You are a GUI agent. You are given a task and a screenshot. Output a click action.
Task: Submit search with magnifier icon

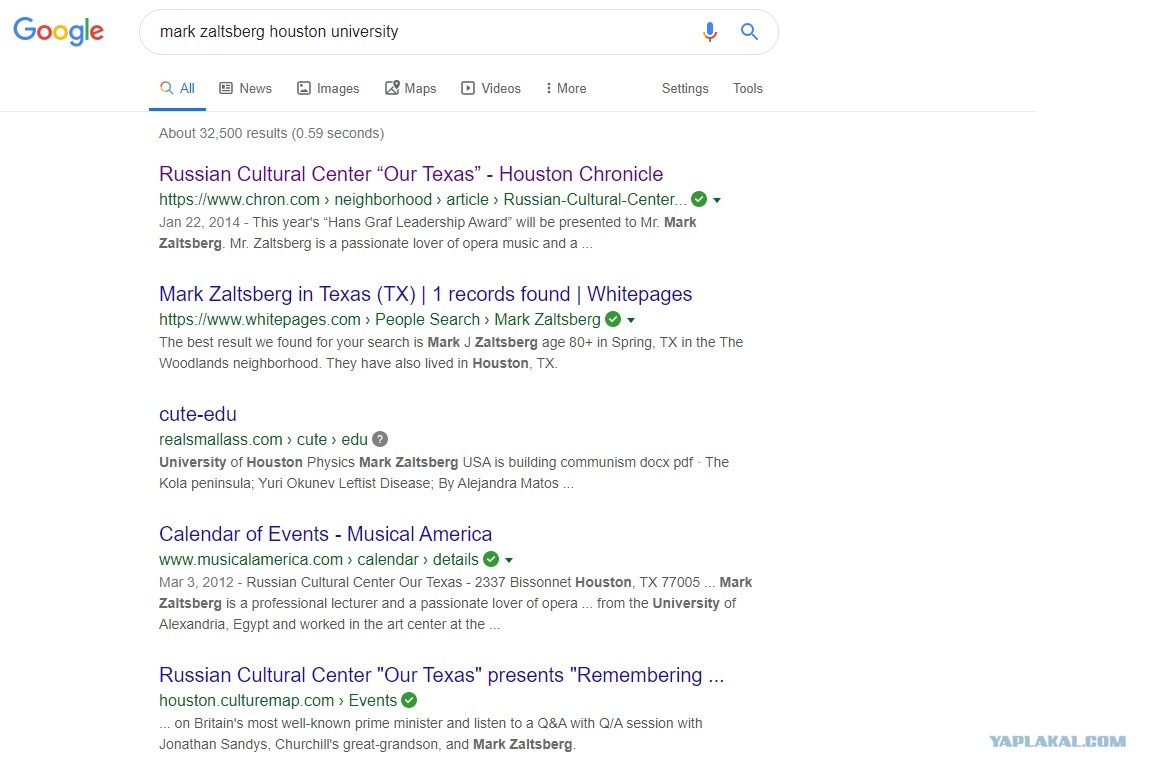[749, 32]
